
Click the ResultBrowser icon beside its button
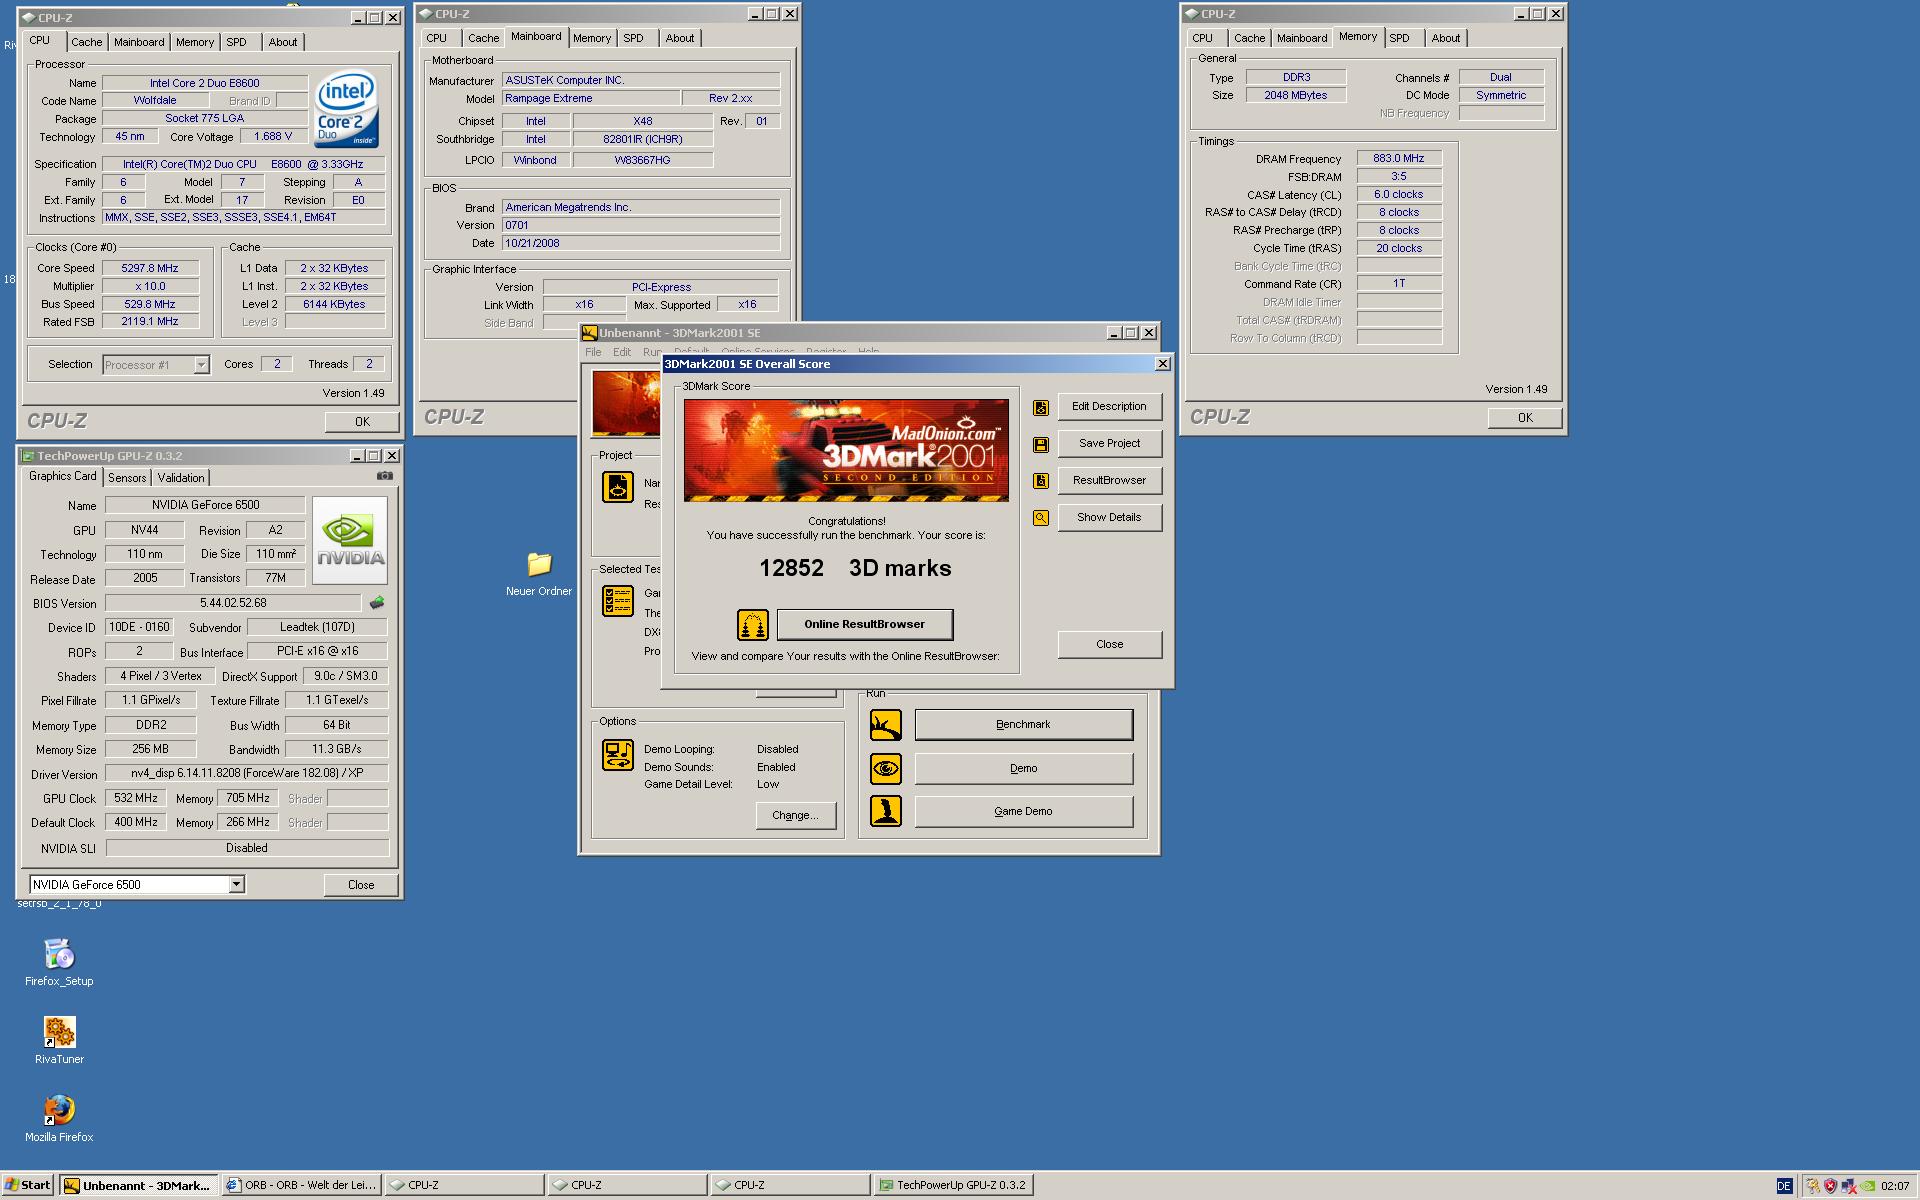(x=1041, y=481)
